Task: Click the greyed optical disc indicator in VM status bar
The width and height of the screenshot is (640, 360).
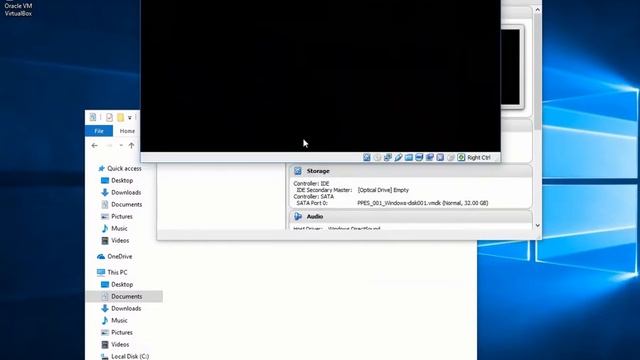Action: pyautogui.click(x=377, y=157)
